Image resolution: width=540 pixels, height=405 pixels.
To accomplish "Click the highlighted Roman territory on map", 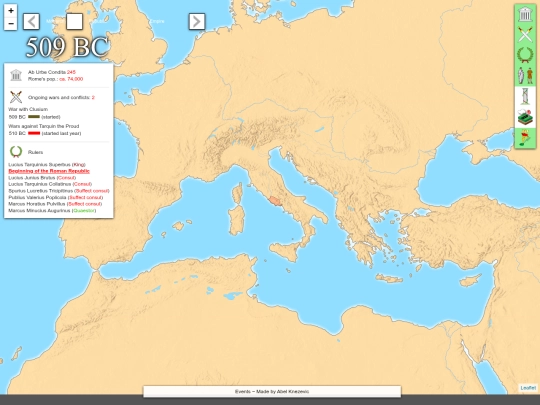I will (x=276, y=201).
